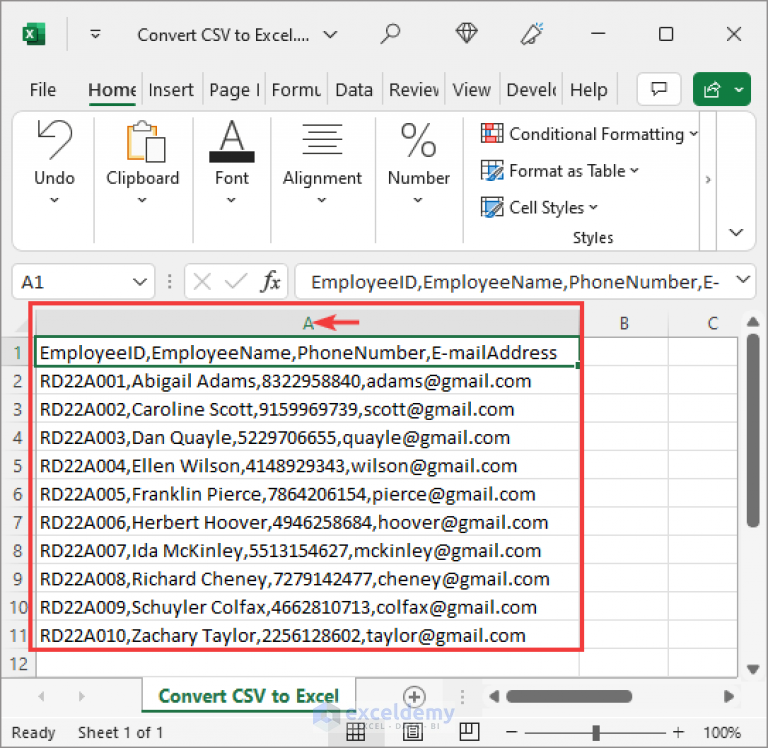The height and width of the screenshot is (748, 768).
Task: Switch to the Insert tab
Action: 171,90
